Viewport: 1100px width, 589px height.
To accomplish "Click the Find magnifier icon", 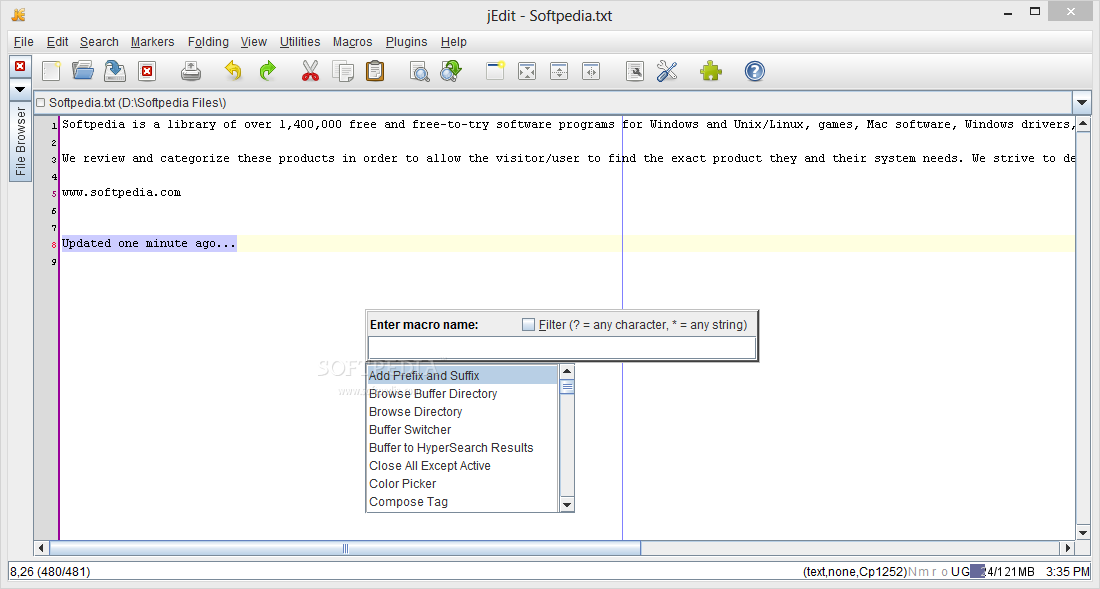I will click(x=420, y=71).
